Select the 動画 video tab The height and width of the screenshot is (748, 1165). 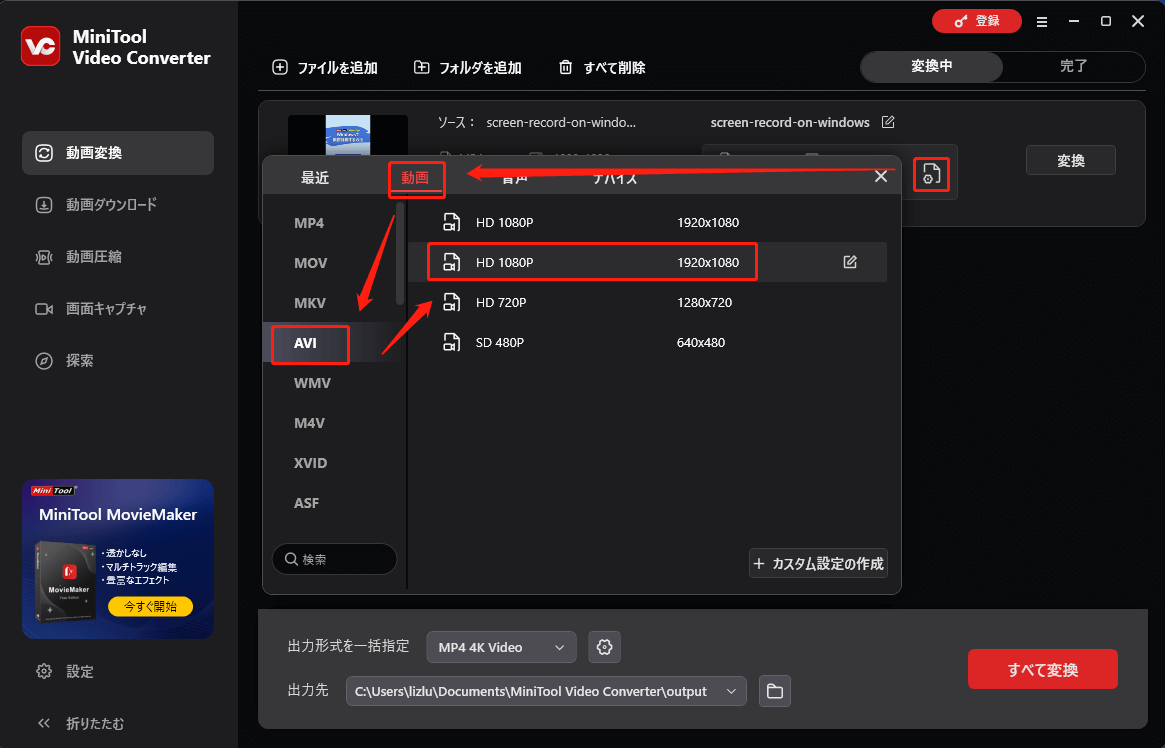point(415,178)
